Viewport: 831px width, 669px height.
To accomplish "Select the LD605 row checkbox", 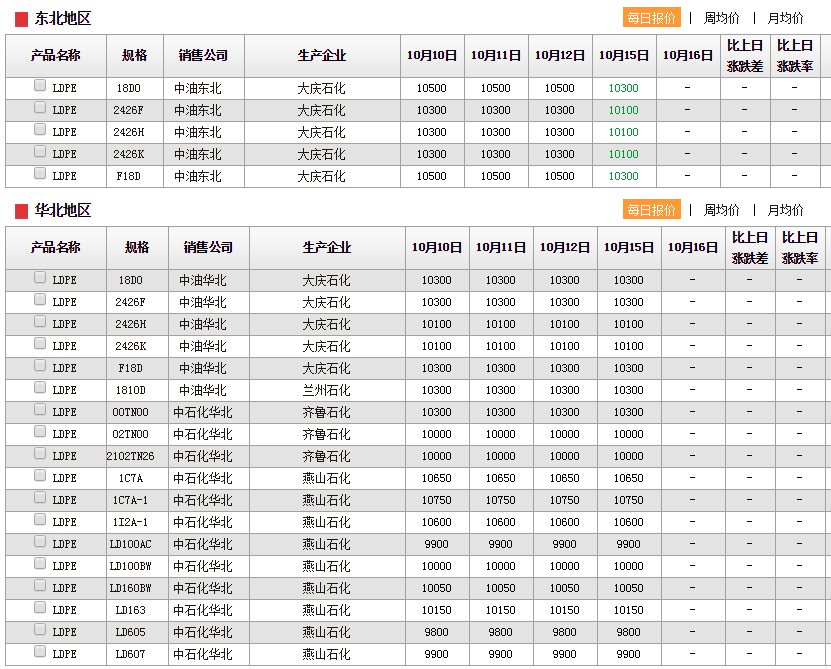I will [40, 629].
